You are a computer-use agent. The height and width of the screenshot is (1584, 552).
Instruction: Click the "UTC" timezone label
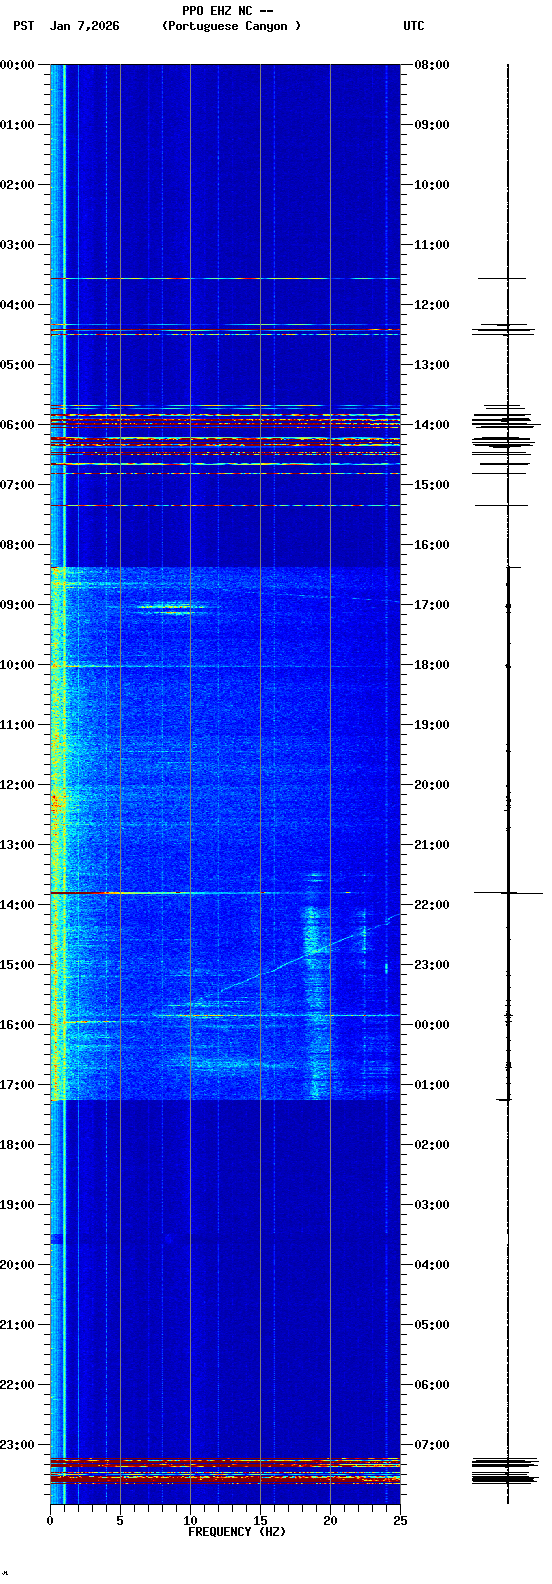pos(414,26)
